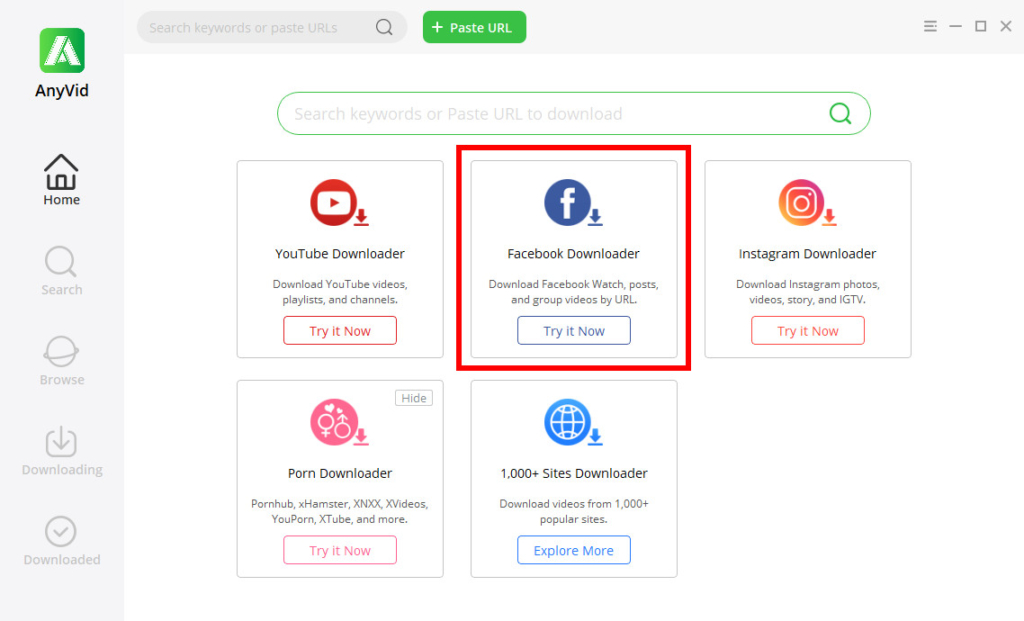
Task: Open the Browse section in sidebar
Action: click(x=61, y=360)
